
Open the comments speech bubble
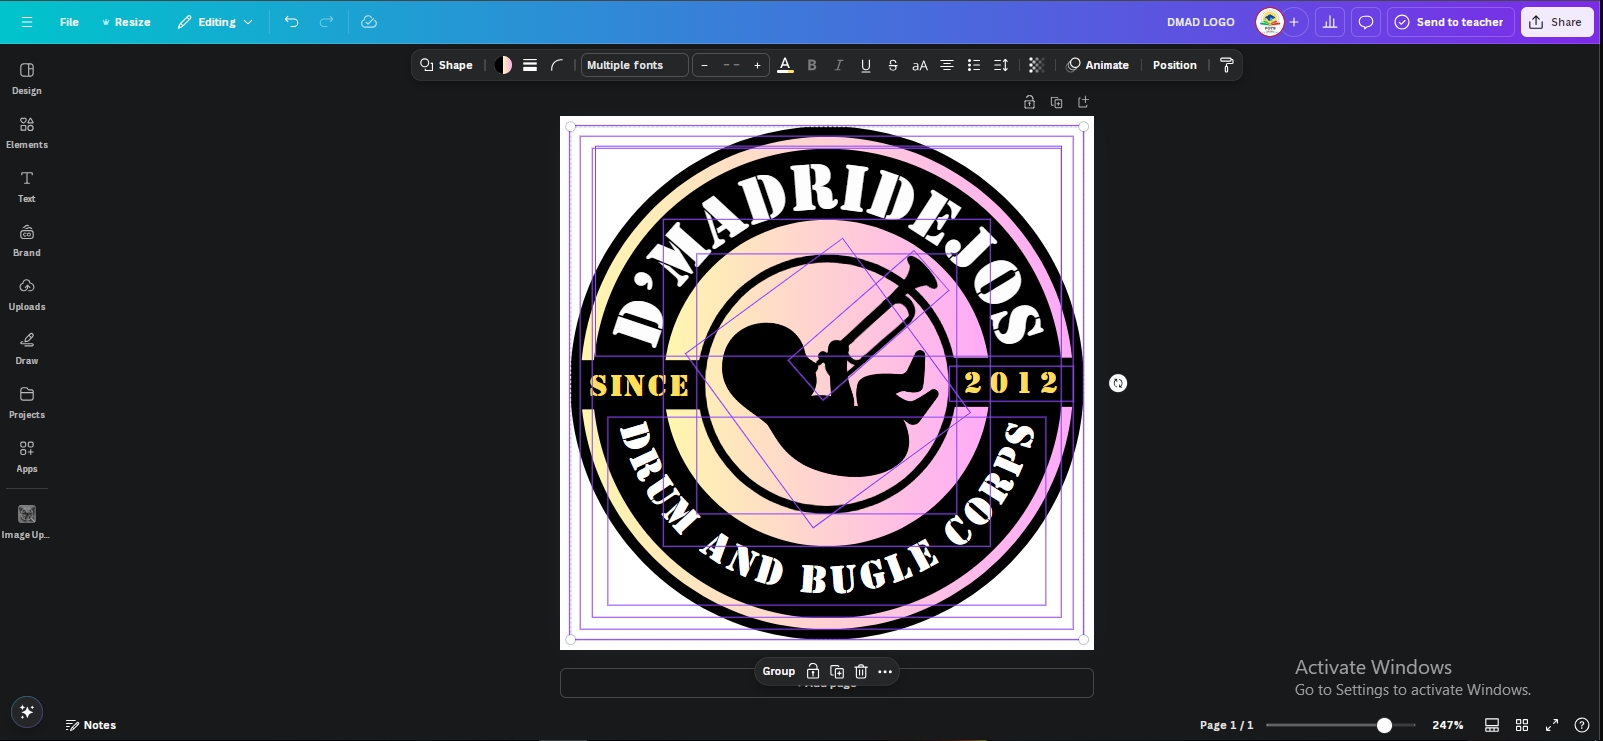pyautogui.click(x=1366, y=22)
